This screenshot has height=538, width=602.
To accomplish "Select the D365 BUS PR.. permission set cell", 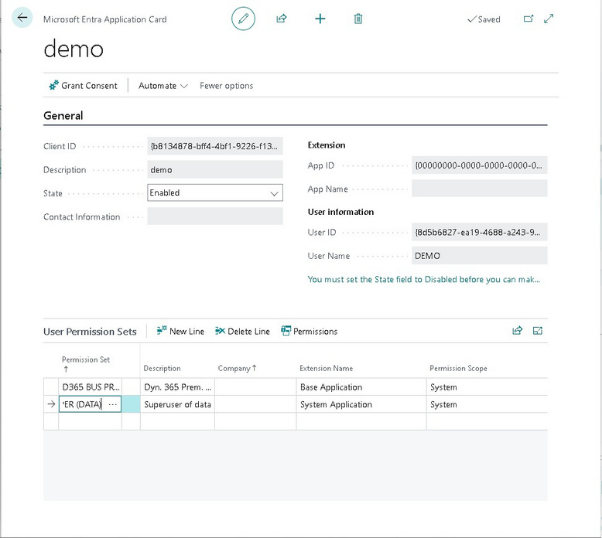I will 90,387.
